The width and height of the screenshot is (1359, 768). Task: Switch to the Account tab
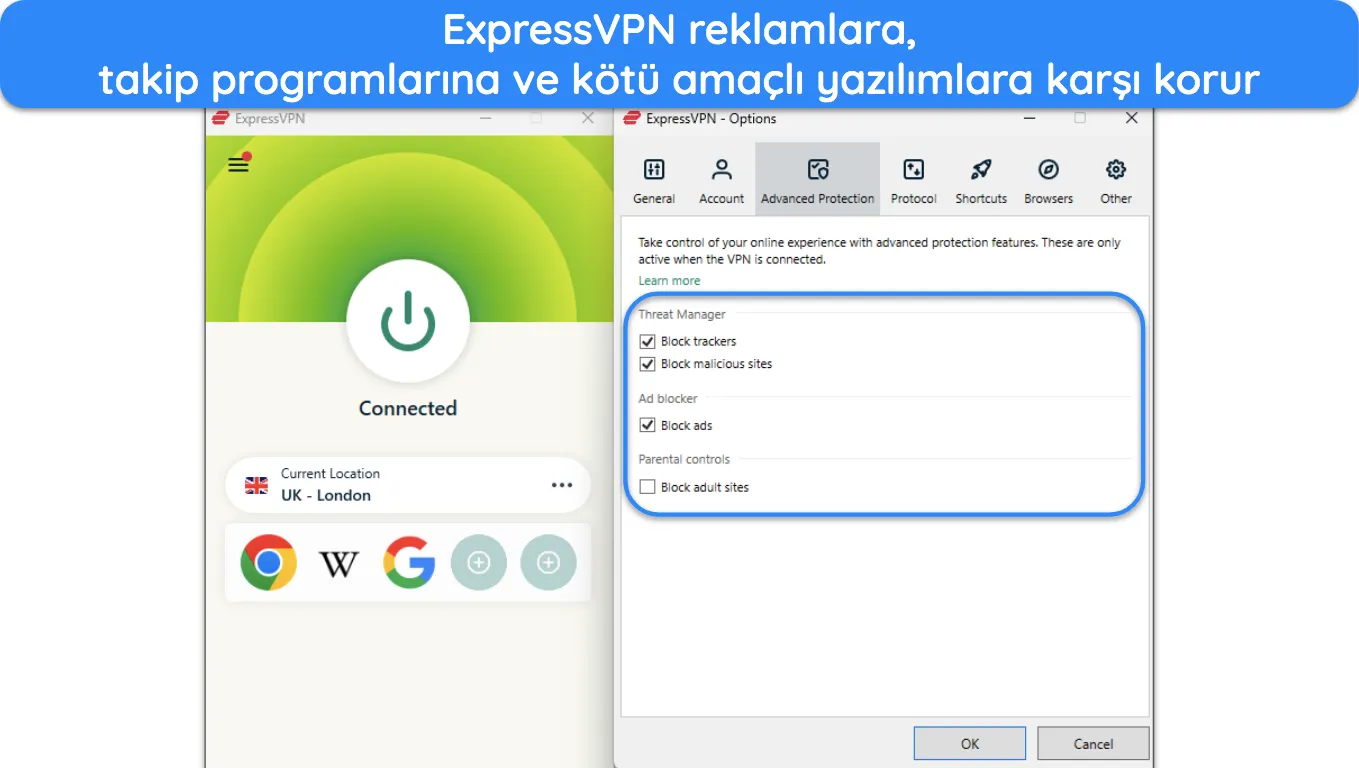coord(722,181)
